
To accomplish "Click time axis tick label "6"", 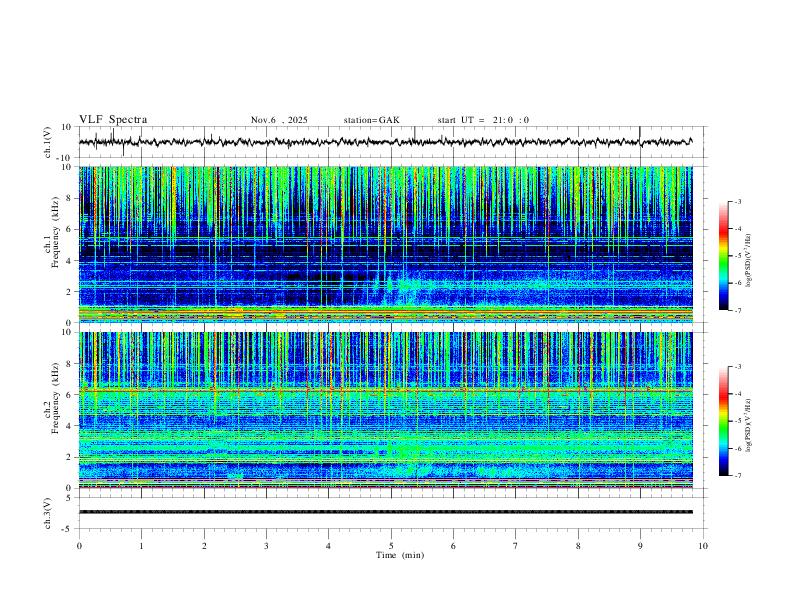I will pyautogui.click(x=453, y=546).
